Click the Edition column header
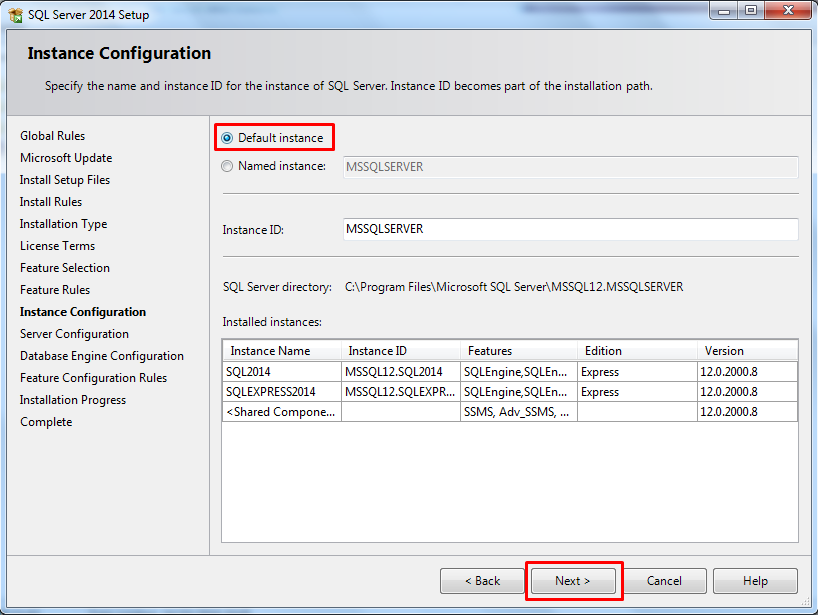Image resolution: width=818 pixels, height=615 pixels. point(637,351)
